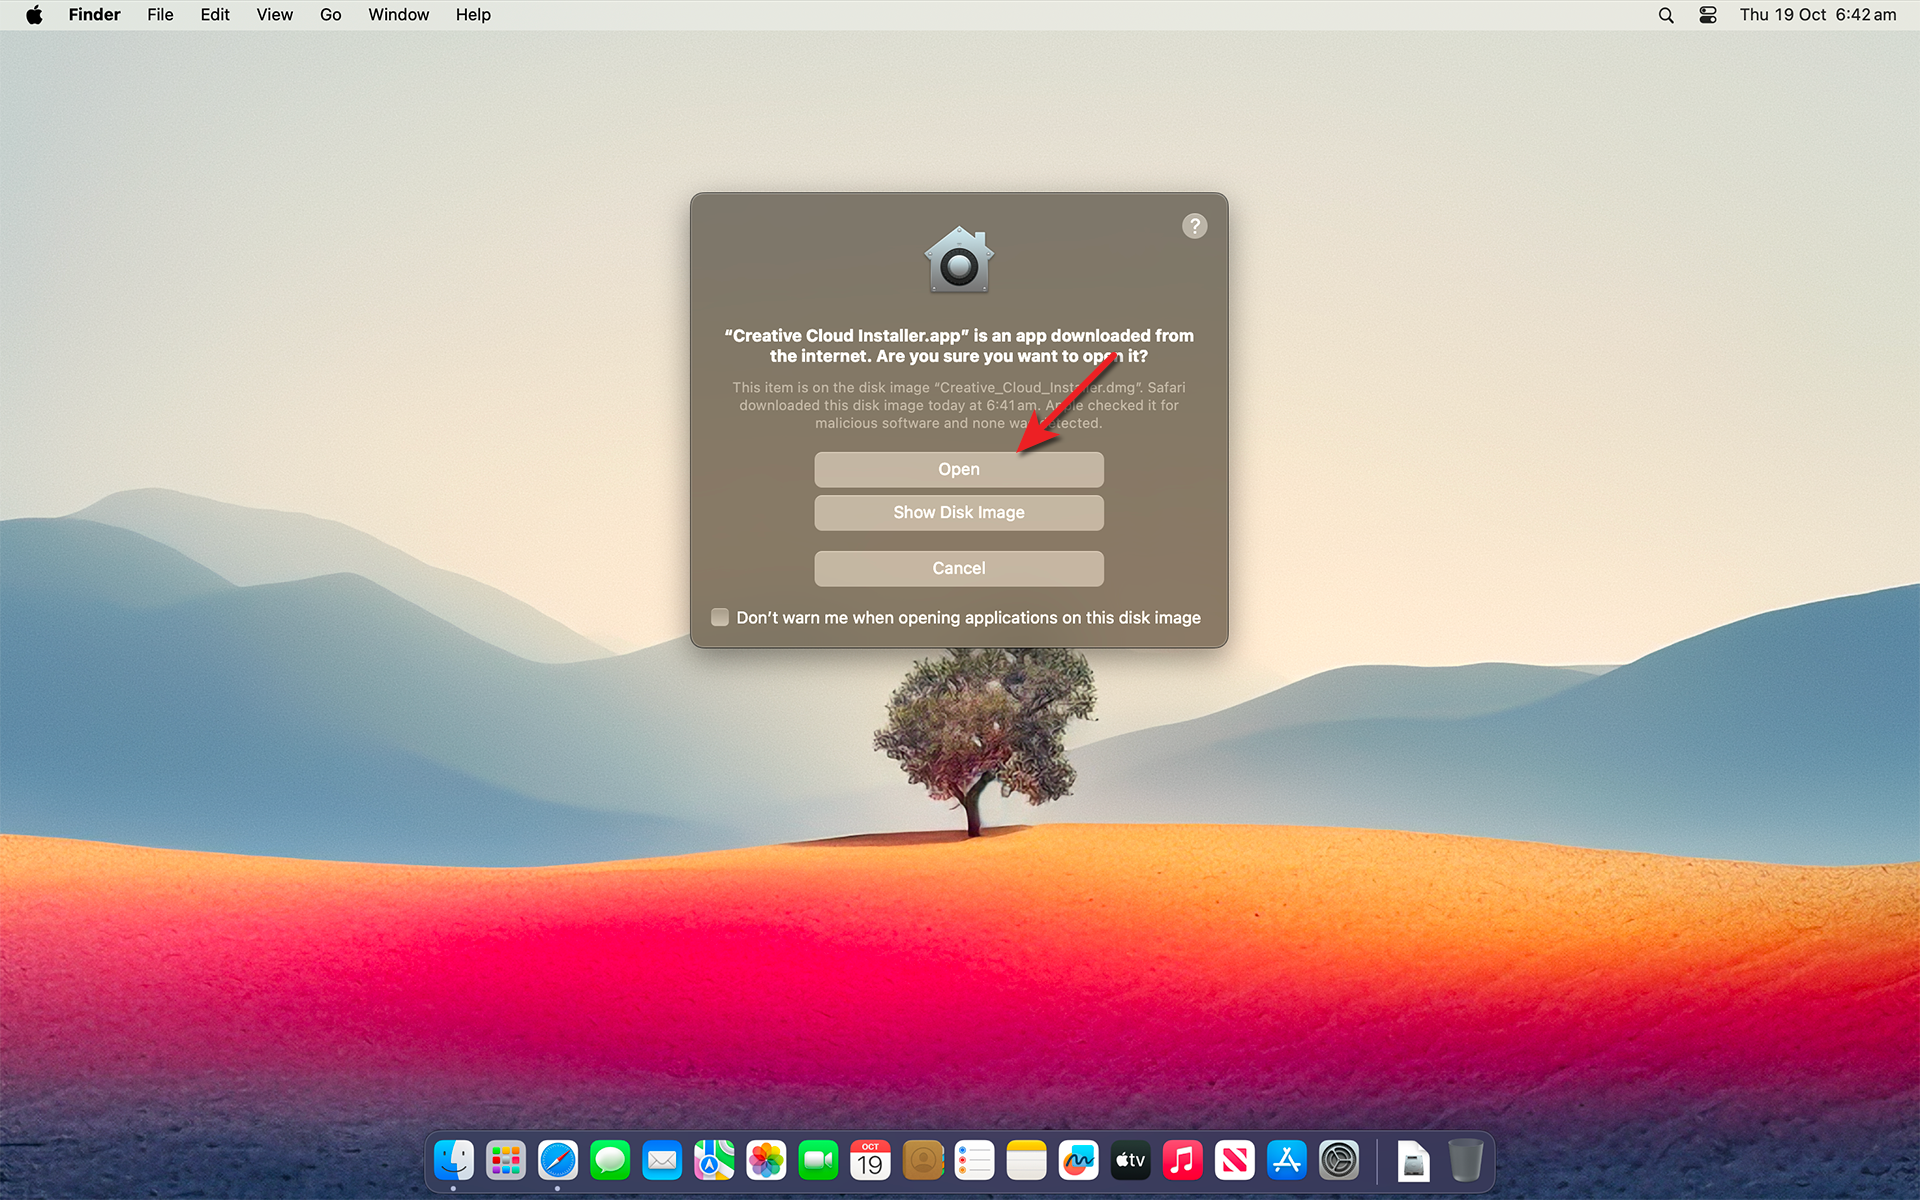
Task: Open FaceTime in the Dock
Action: coord(818,1160)
